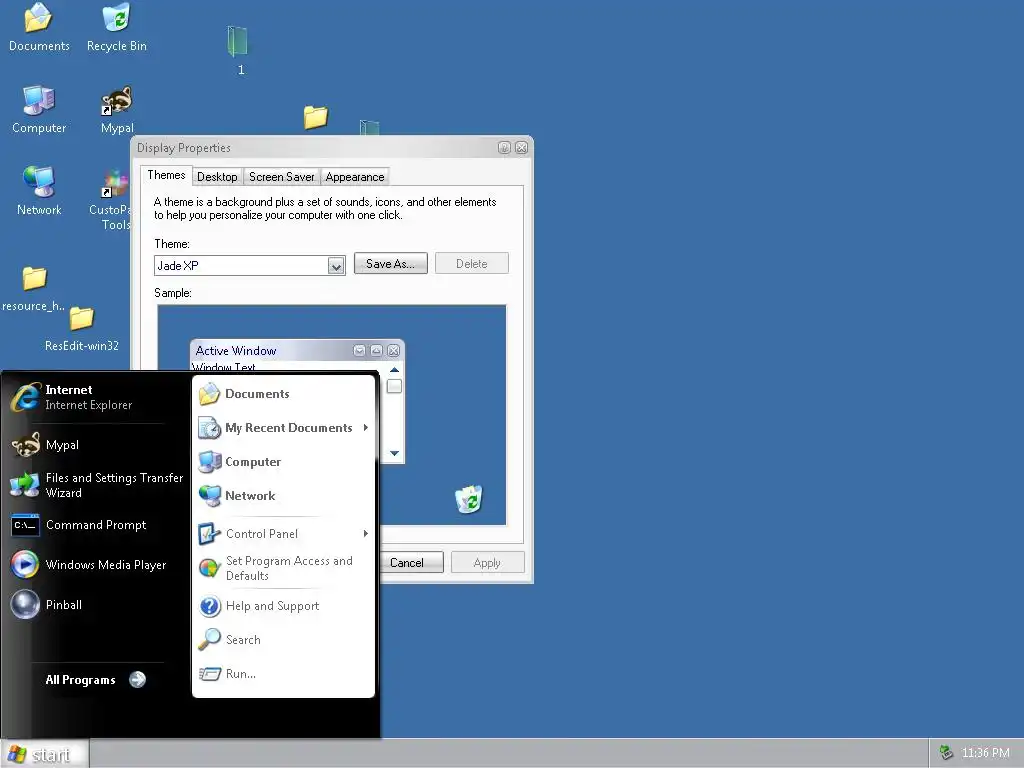Click the system tray network icon
The height and width of the screenshot is (768, 1024).
coord(946,753)
